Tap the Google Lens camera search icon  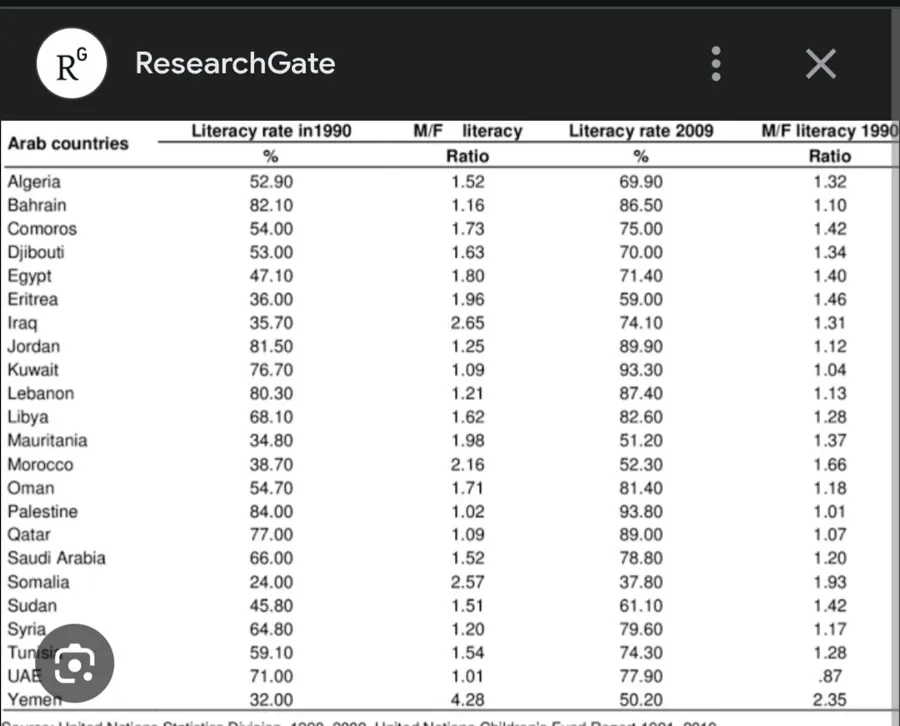[x=75, y=663]
